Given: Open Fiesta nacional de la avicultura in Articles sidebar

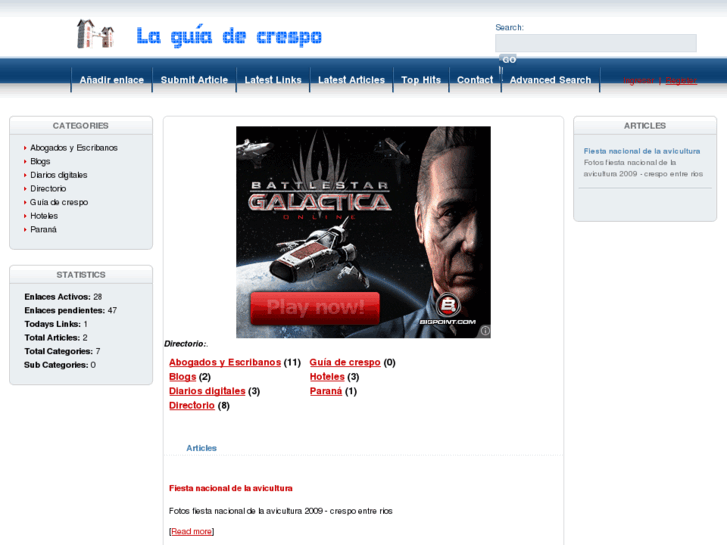Looking at the screenshot, I should tap(642, 151).
